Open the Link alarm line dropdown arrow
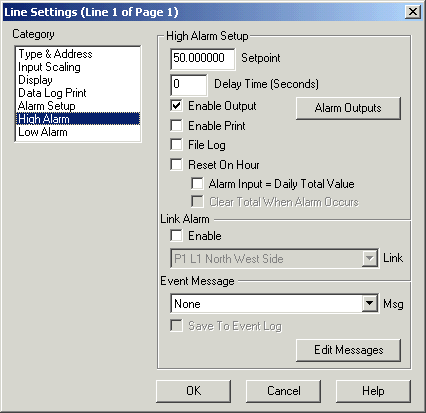 [x=370, y=258]
